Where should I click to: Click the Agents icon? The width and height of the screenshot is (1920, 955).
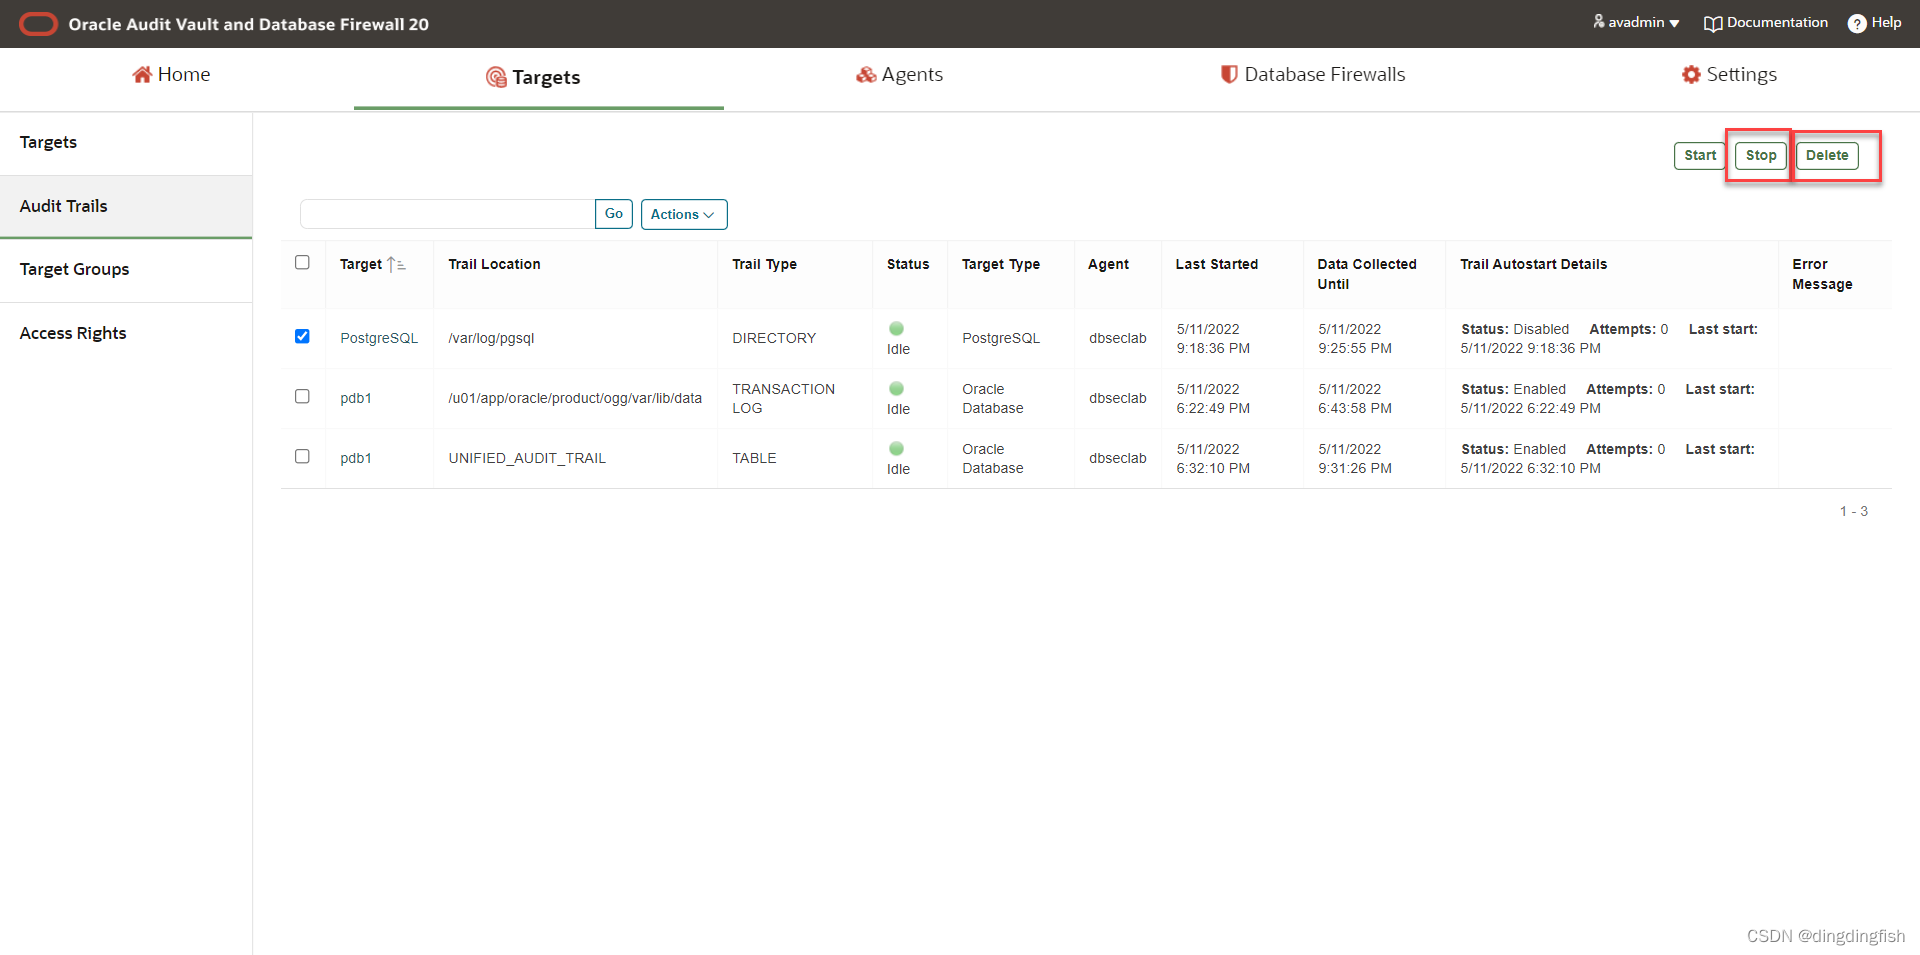[x=866, y=75]
